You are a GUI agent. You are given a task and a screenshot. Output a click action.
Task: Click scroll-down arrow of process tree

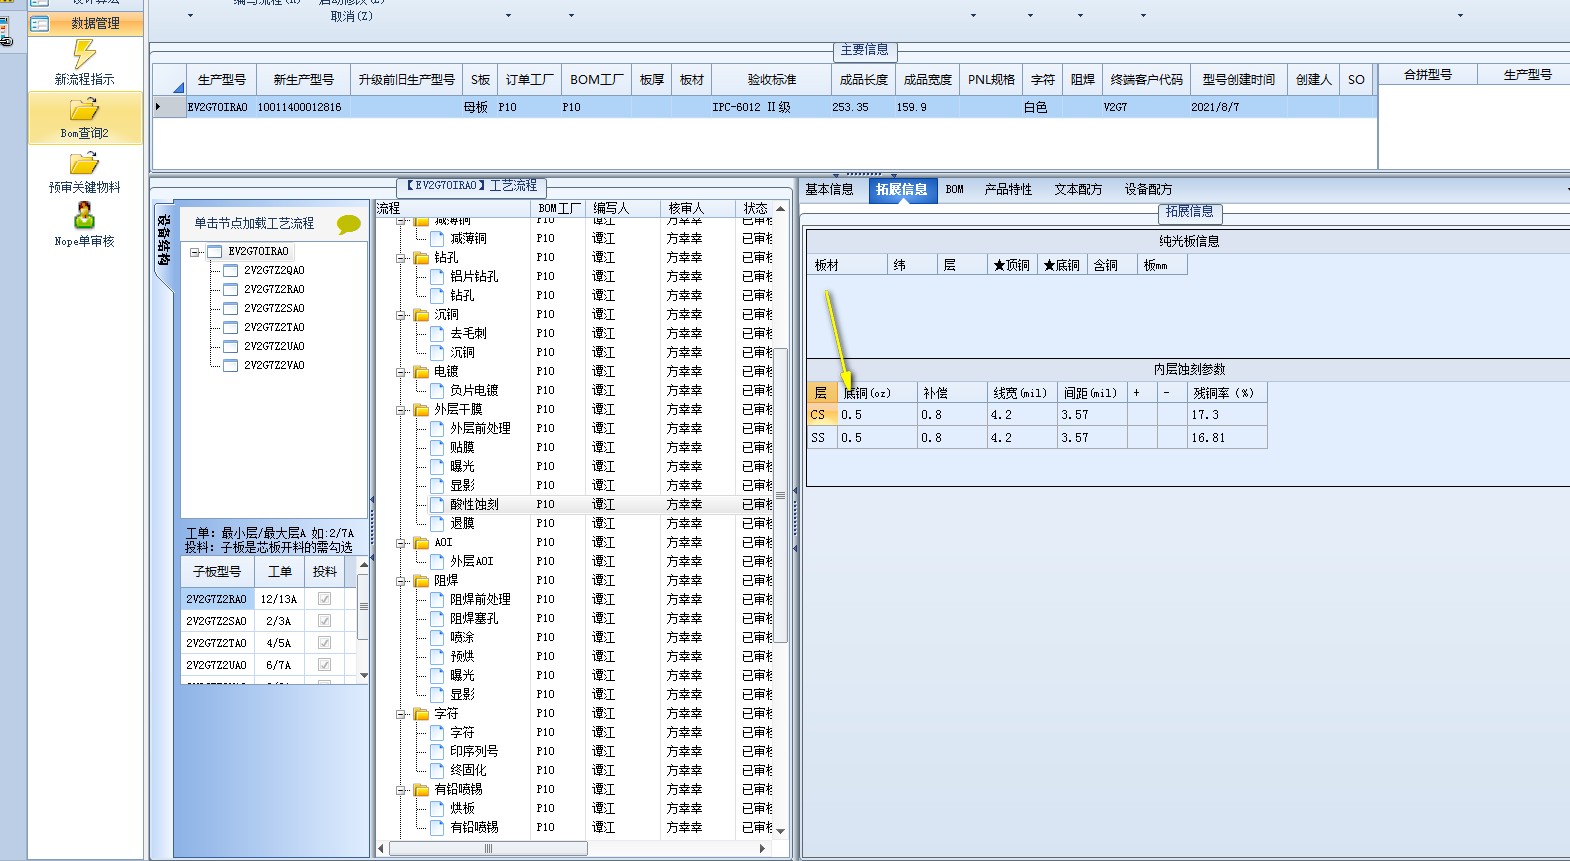(x=781, y=831)
